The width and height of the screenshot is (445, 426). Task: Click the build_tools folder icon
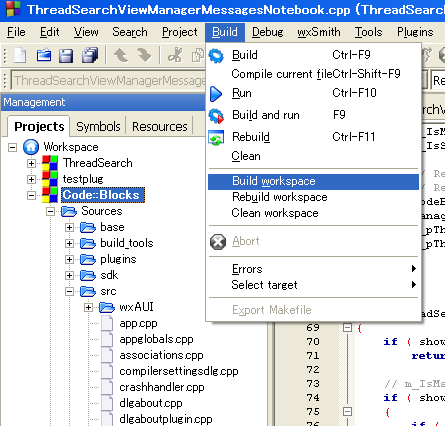[88, 243]
